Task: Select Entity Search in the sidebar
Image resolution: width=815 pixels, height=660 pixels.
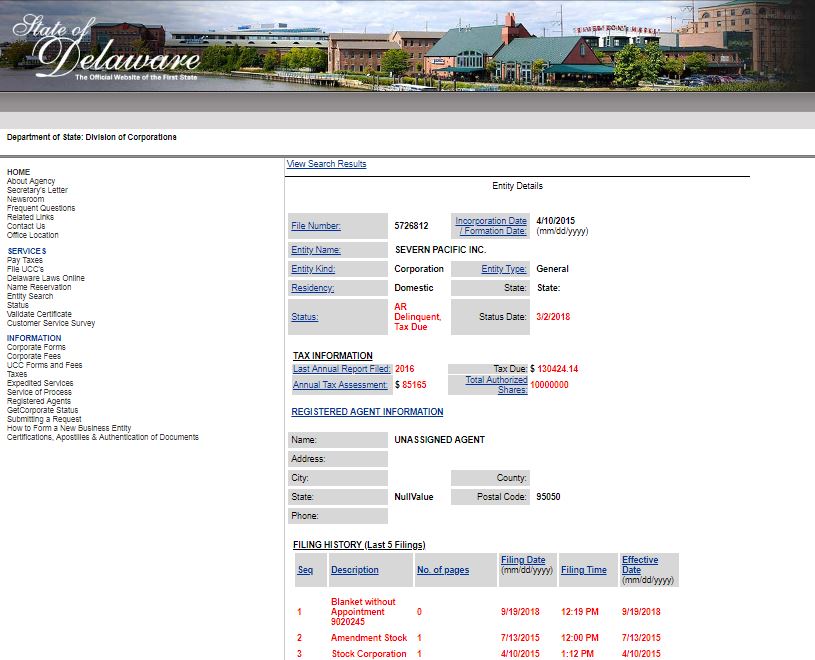Action: tap(30, 296)
